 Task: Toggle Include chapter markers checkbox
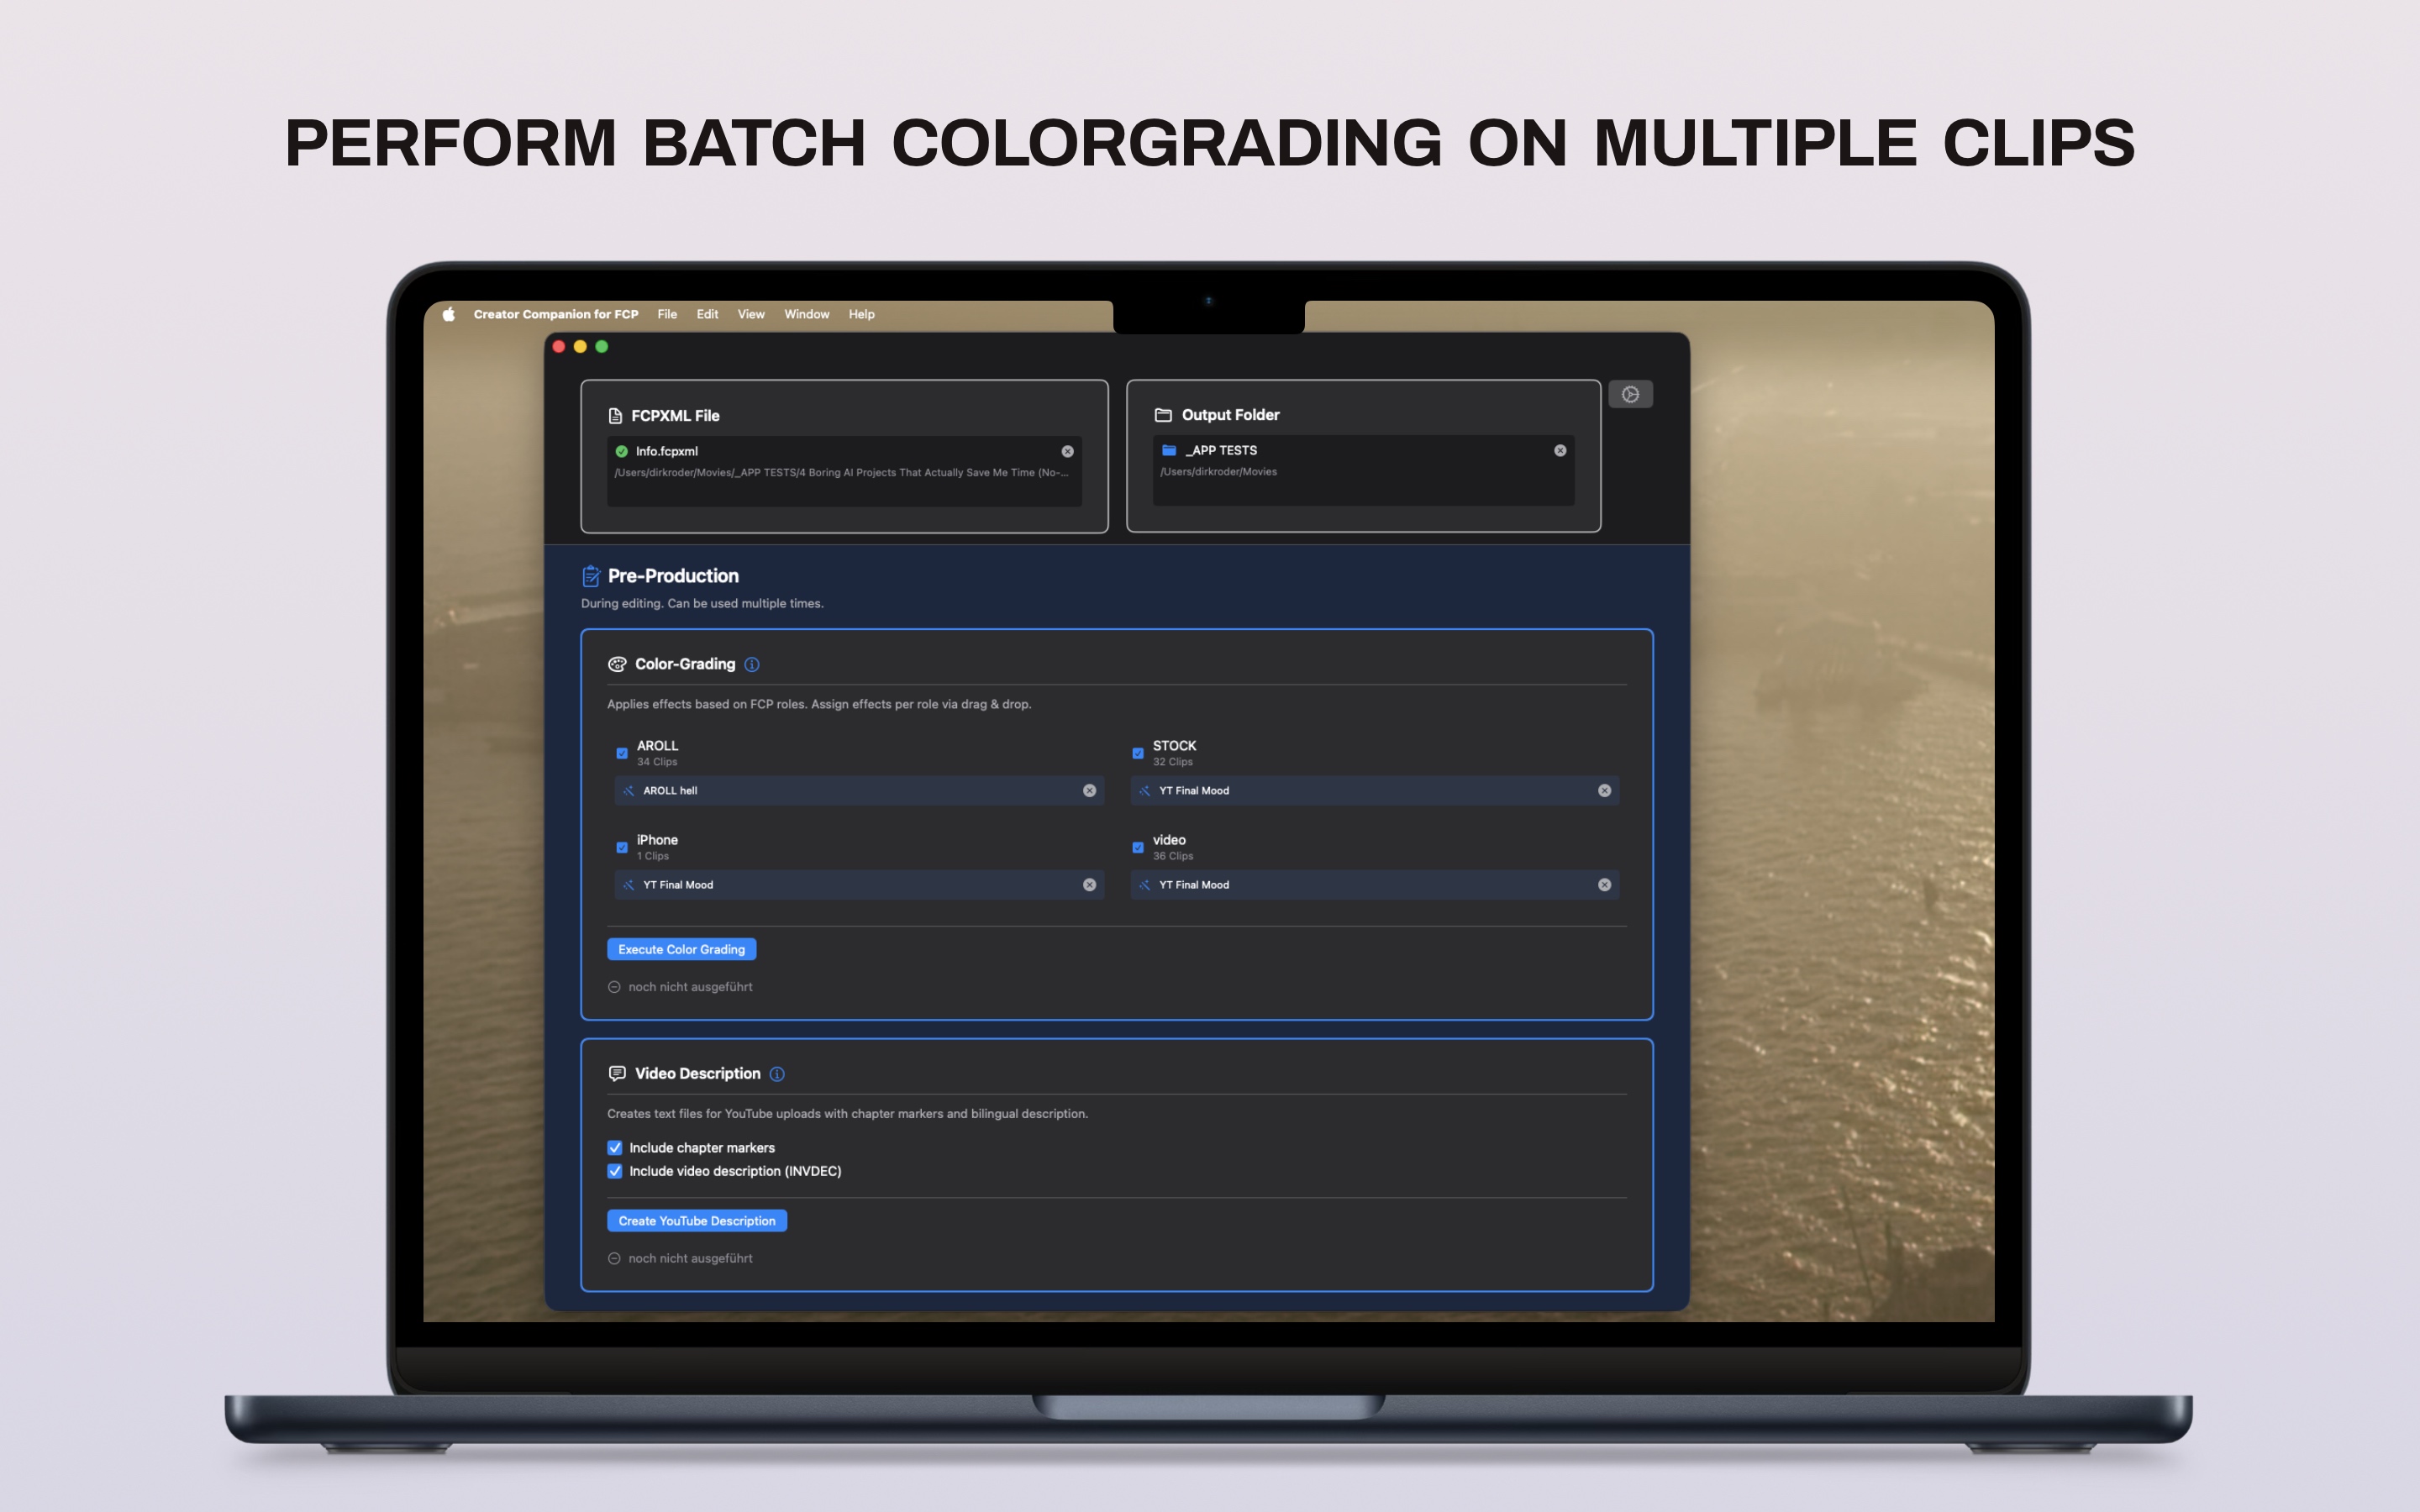615,1148
